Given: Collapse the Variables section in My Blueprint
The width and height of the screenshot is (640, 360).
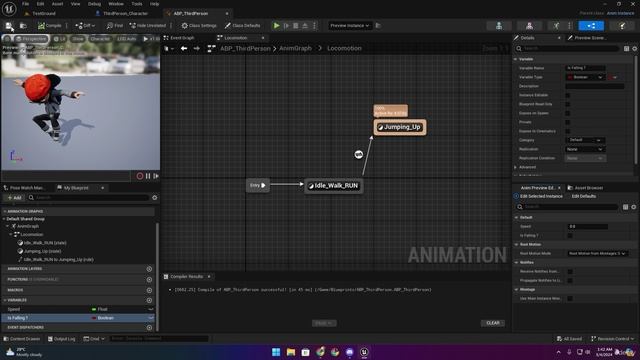Looking at the screenshot, I should pos(5,300).
